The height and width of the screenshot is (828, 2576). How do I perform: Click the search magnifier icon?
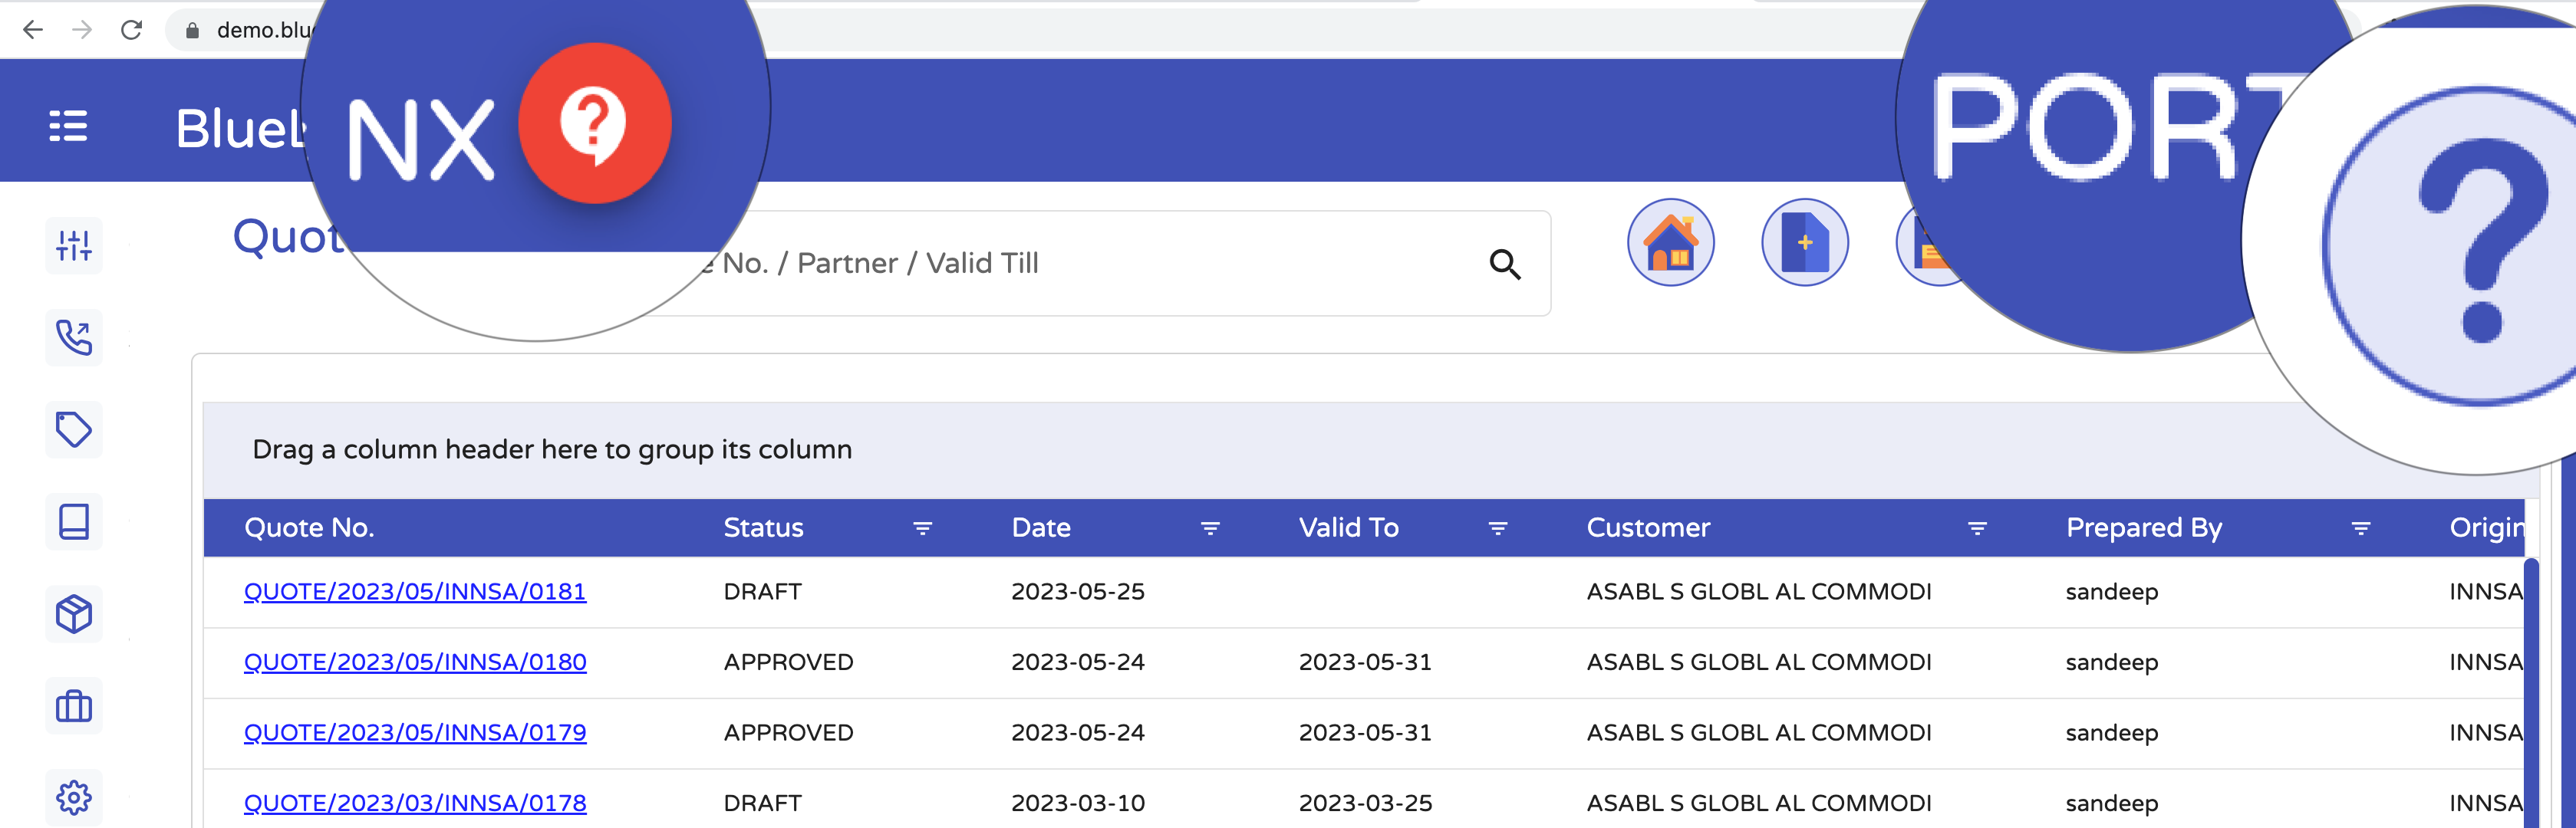[1505, 264]
